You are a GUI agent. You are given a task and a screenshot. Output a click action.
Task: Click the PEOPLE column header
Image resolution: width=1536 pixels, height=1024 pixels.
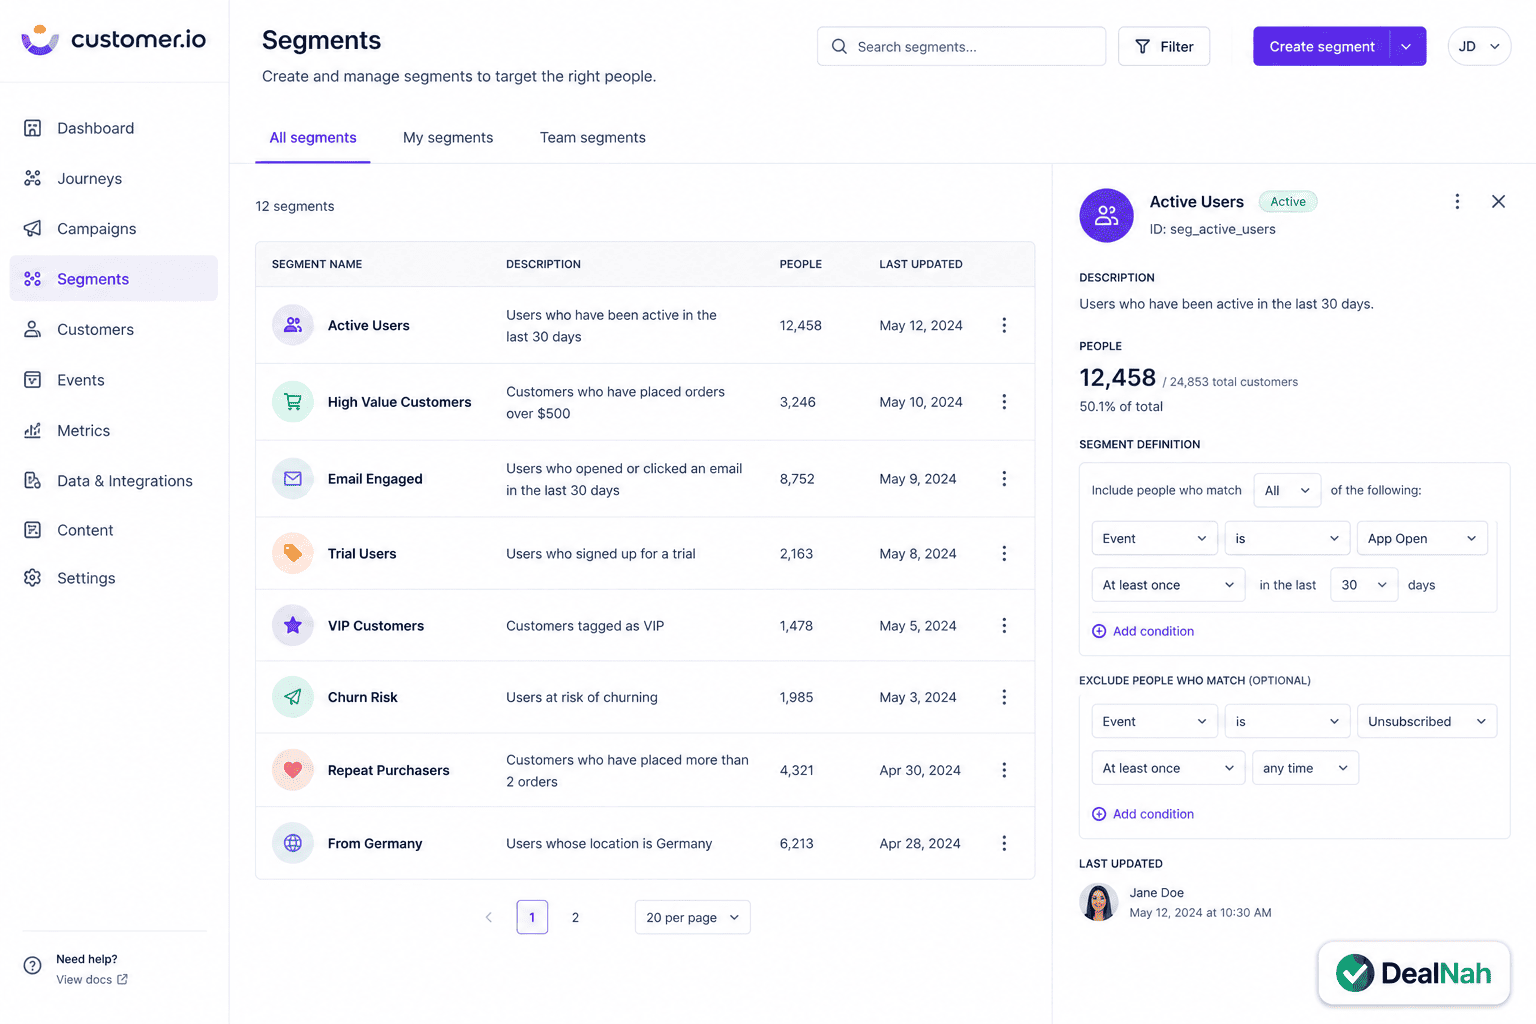click(x=801, y=264)
